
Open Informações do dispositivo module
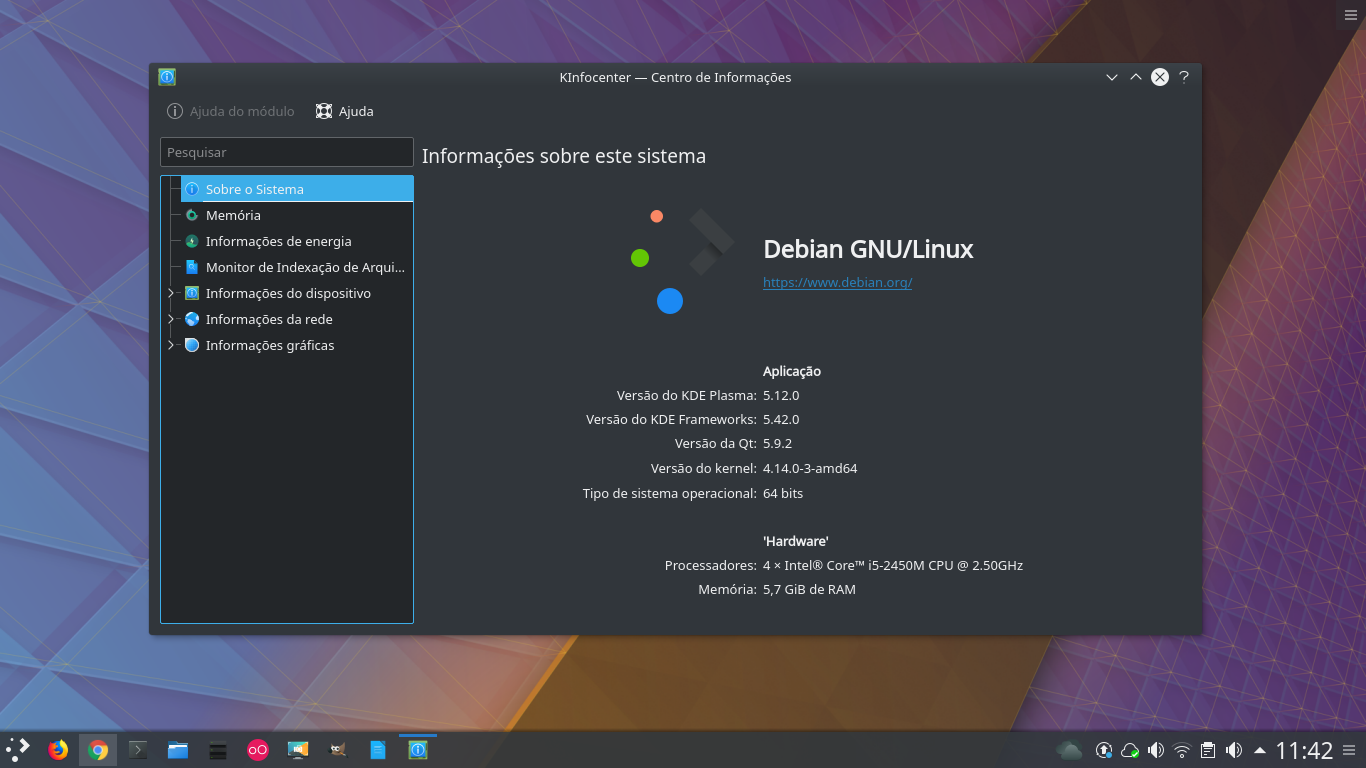tap(288, 293)
